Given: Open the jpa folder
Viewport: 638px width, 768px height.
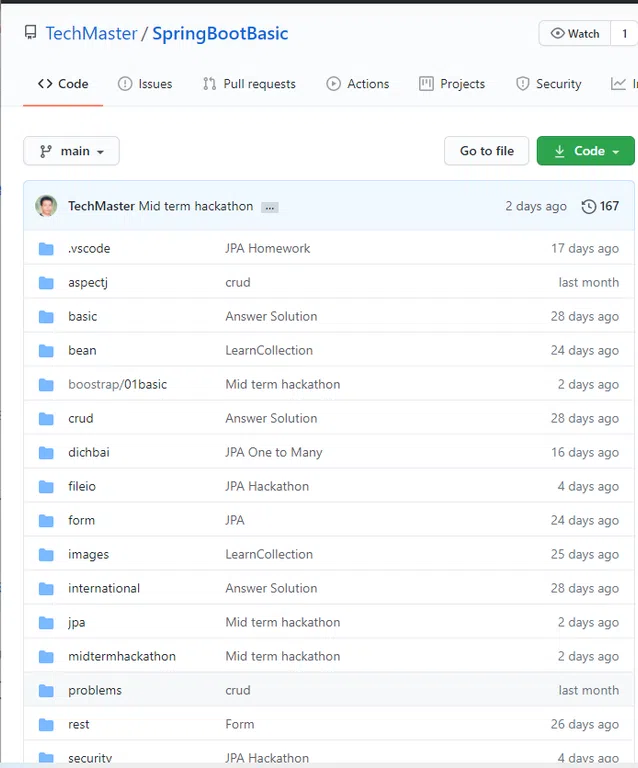Looking at the screenshot, I should [x=77, y=623].
